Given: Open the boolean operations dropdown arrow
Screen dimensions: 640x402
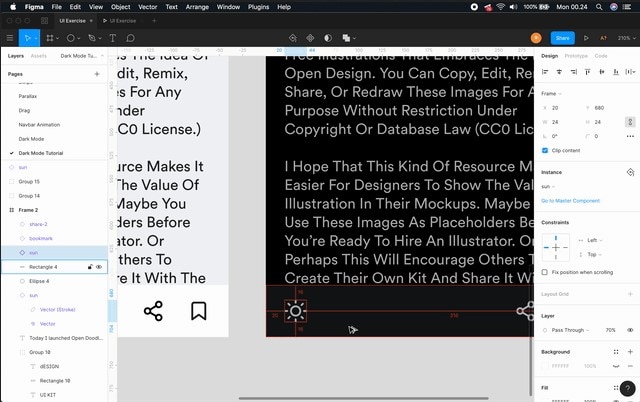Looking at the screenshot, I should [x=354, y=38].
